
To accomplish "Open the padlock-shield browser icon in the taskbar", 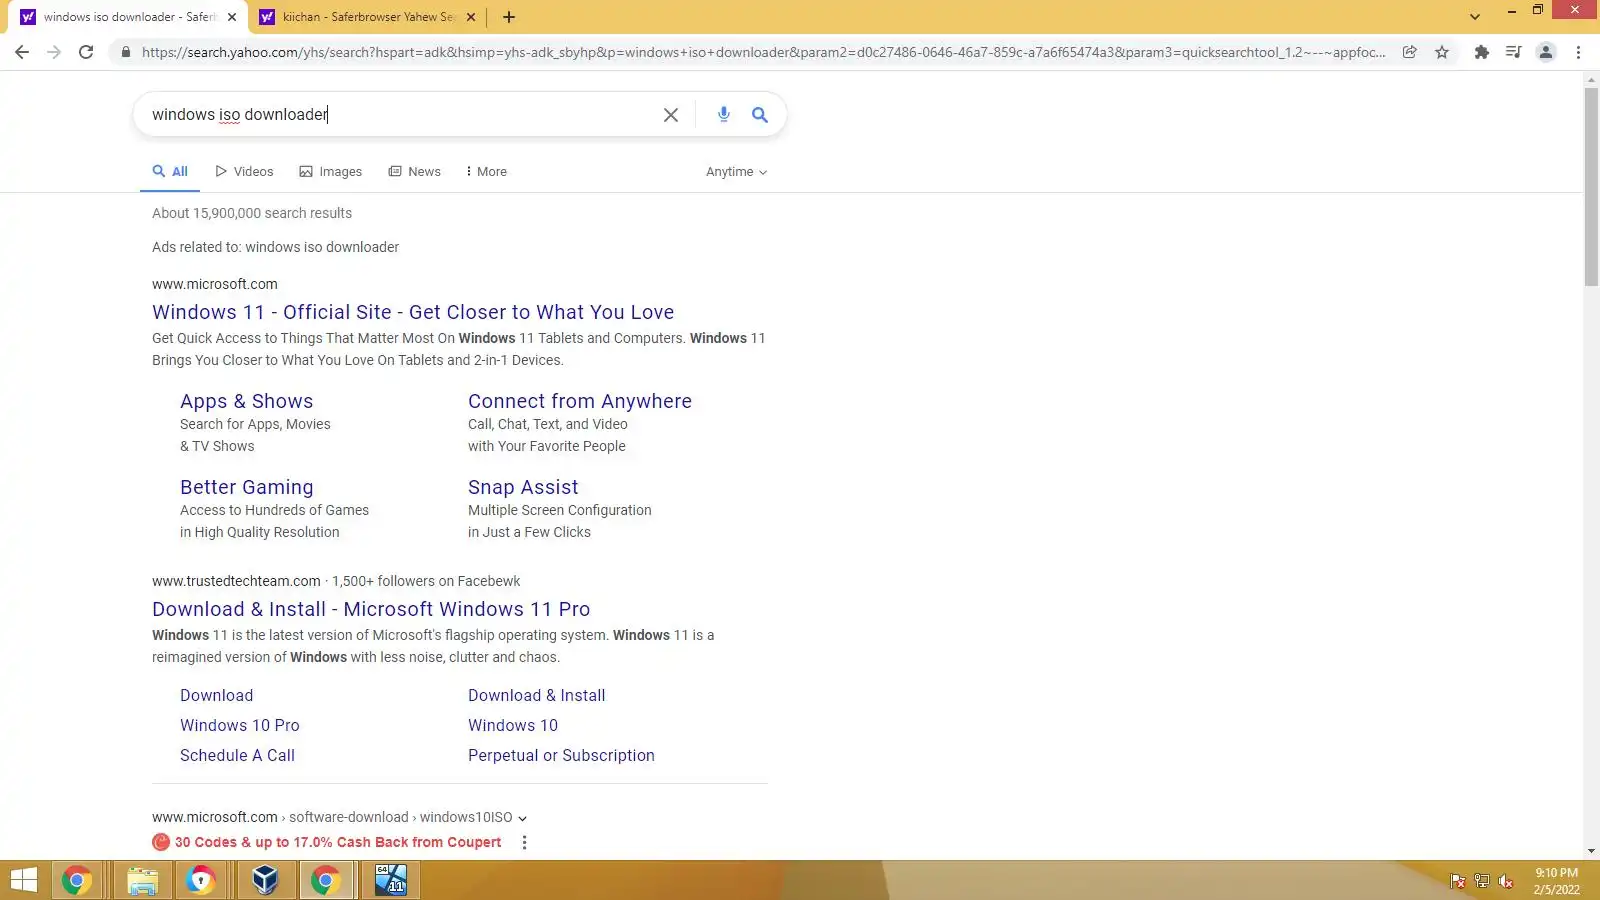I will [201, 880].
